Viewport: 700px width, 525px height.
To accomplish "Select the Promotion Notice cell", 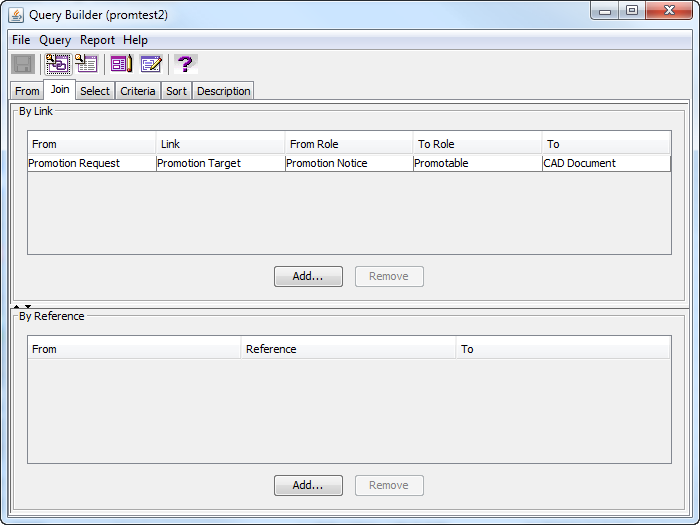I will 350,163.
